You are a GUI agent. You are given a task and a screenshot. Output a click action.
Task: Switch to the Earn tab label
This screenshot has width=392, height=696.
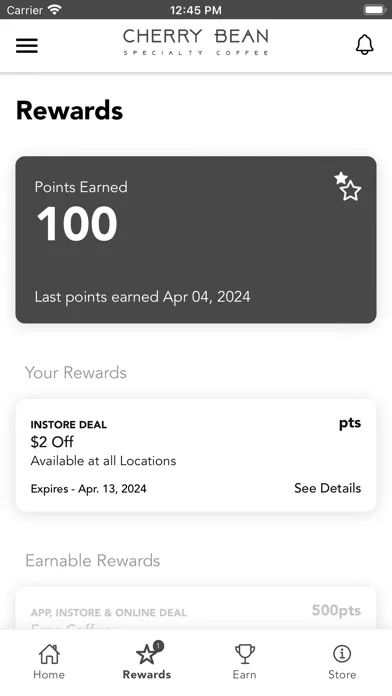click(245, 674)
